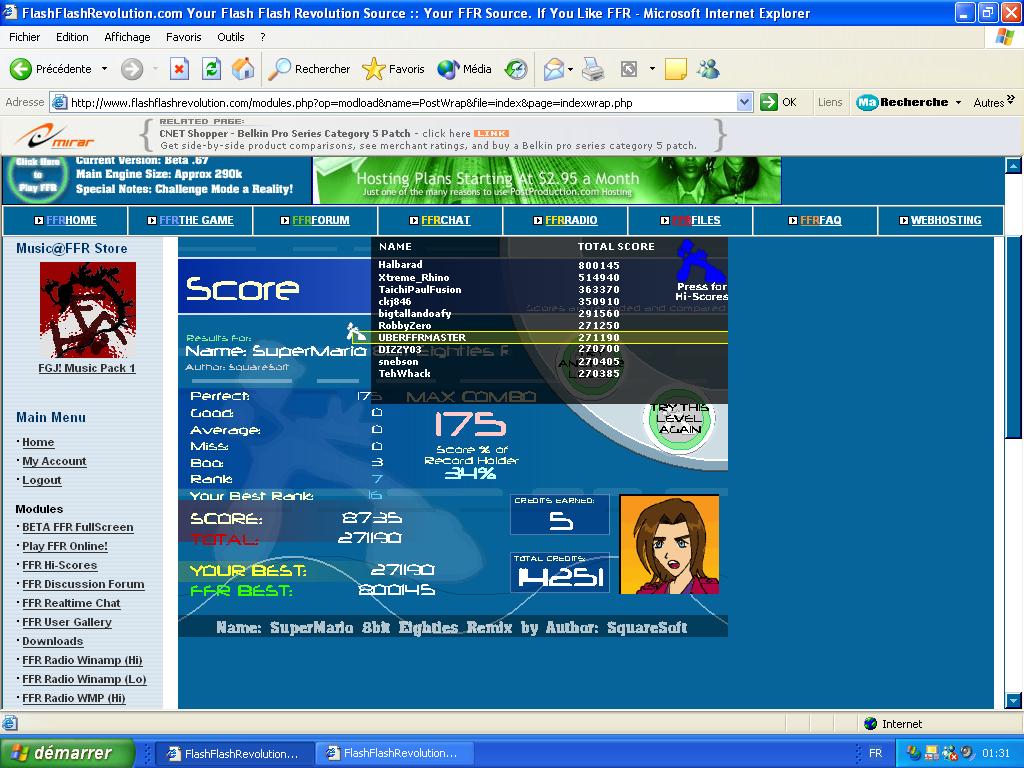Print the page with the printer icon
This screenshot has height=768, width=1024.
point(593,69)
